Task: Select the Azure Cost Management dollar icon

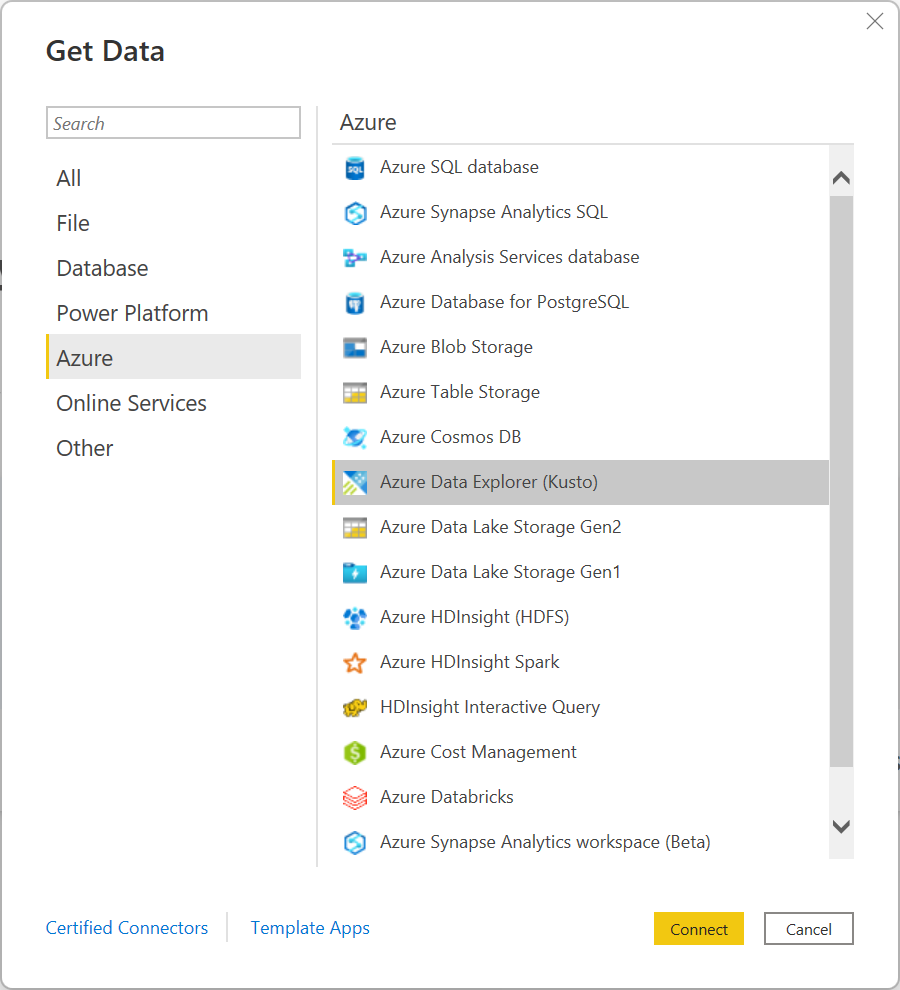Action: pos(355,753)
